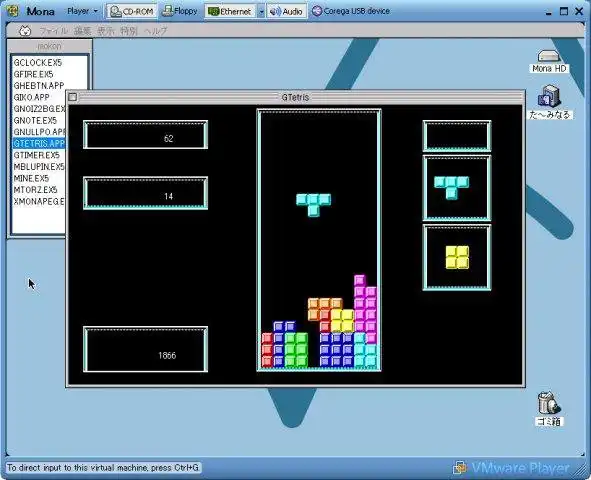Image resolution: width=591 pixels, height=480 pixels.
Task: Click the mokon window title bar
Action: pyautogui.click(x=49, y=46)
